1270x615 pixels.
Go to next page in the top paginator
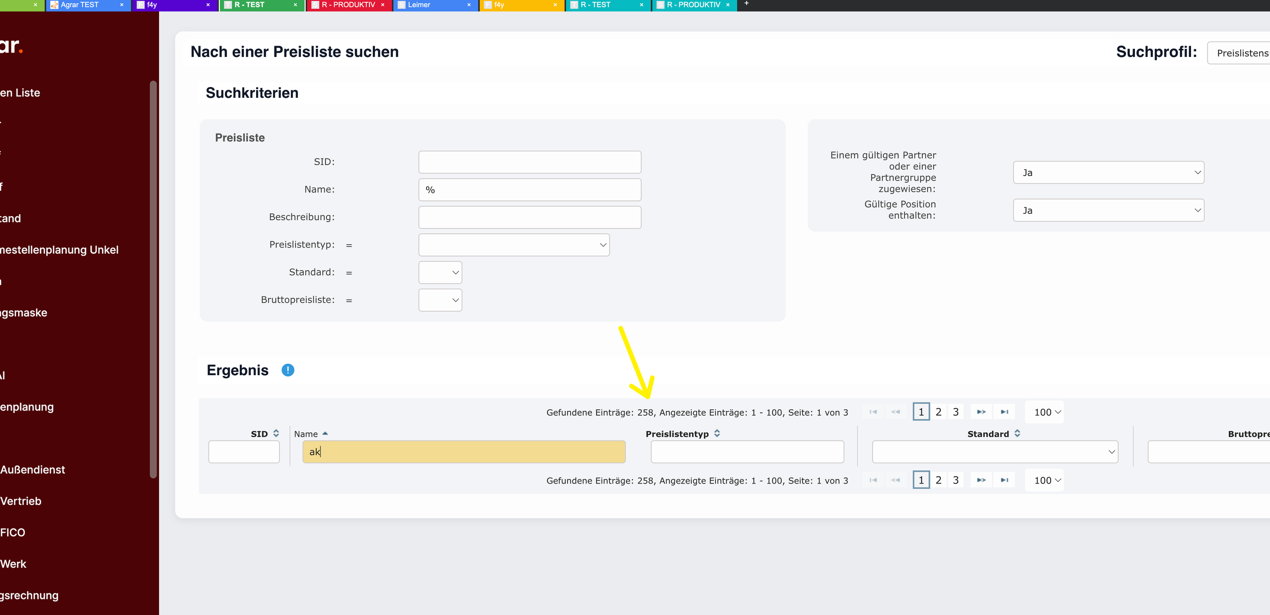pos(981,412)
